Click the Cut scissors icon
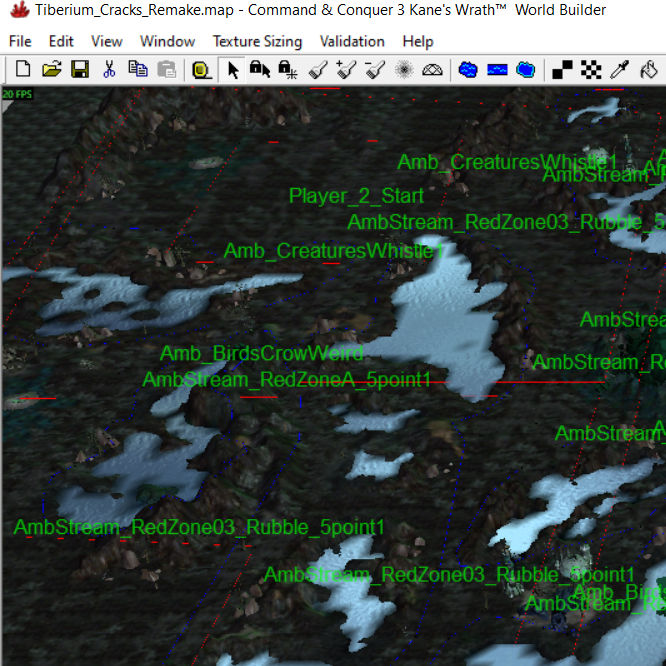 [x=109, y=69]
